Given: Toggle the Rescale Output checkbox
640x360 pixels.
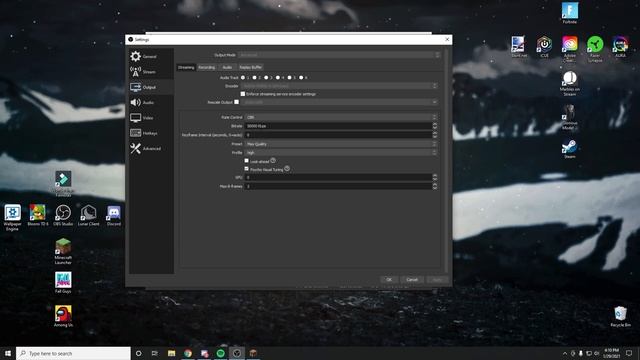Looking at the screenshot, I should [236, 102].
